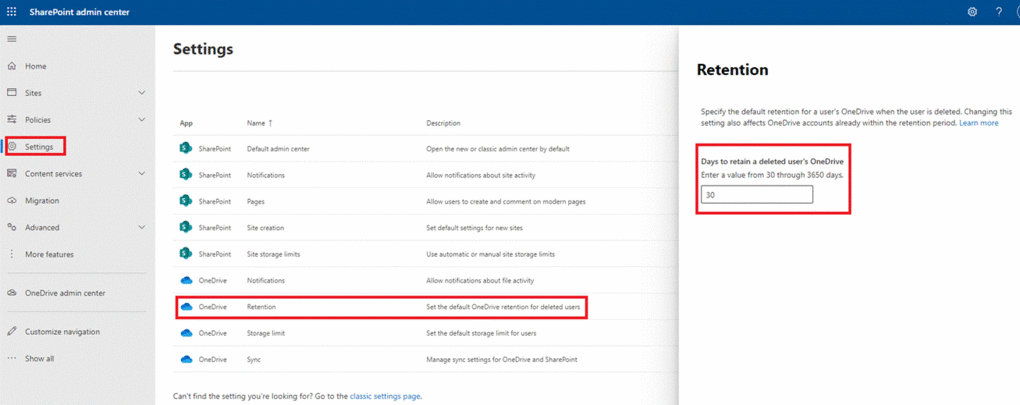
Task: Click "Allow notifications about site activity" text
Action: point(481,175)
